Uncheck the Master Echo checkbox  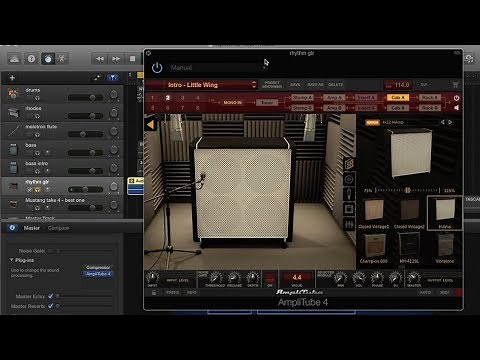[50, 296]
